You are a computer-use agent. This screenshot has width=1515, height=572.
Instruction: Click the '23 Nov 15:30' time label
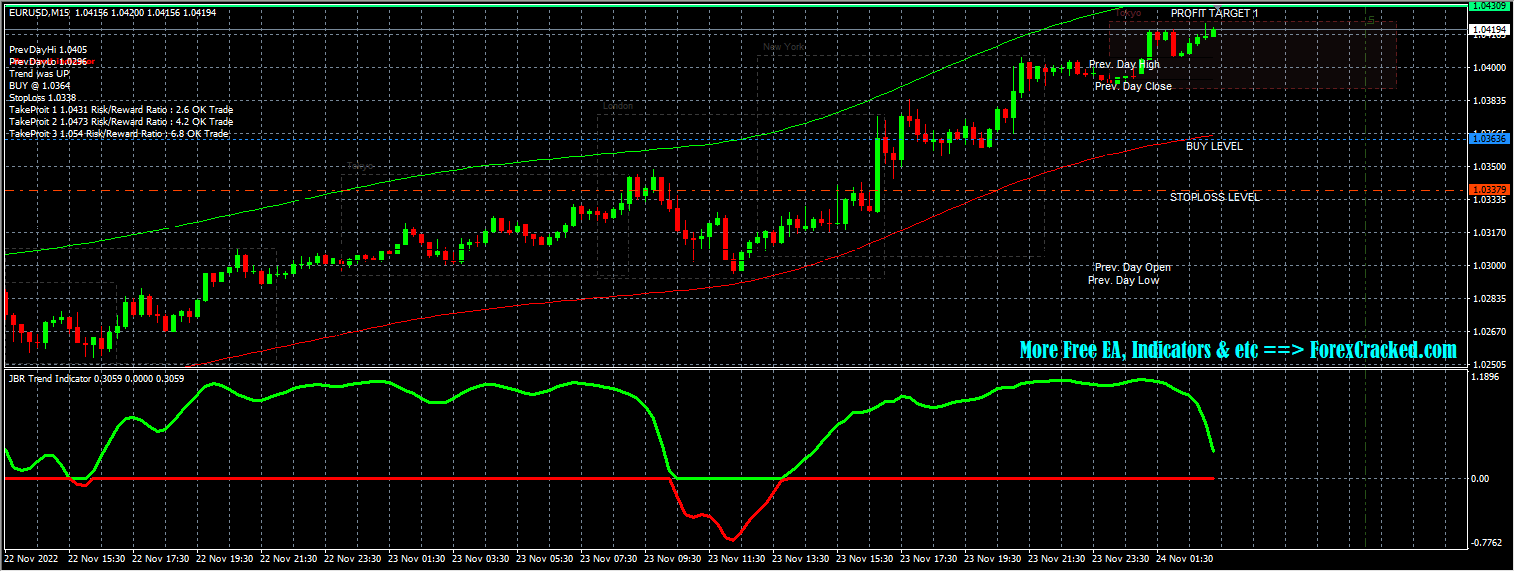865,559
